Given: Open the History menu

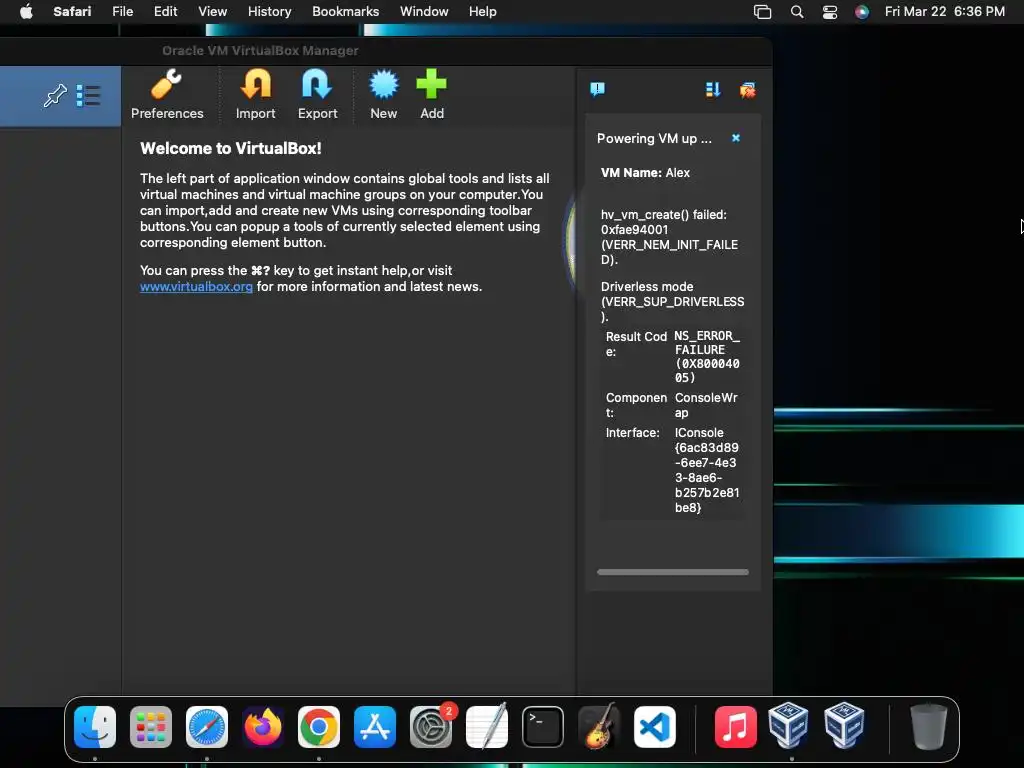Looking at the screenshot, I should pos(269,11).
